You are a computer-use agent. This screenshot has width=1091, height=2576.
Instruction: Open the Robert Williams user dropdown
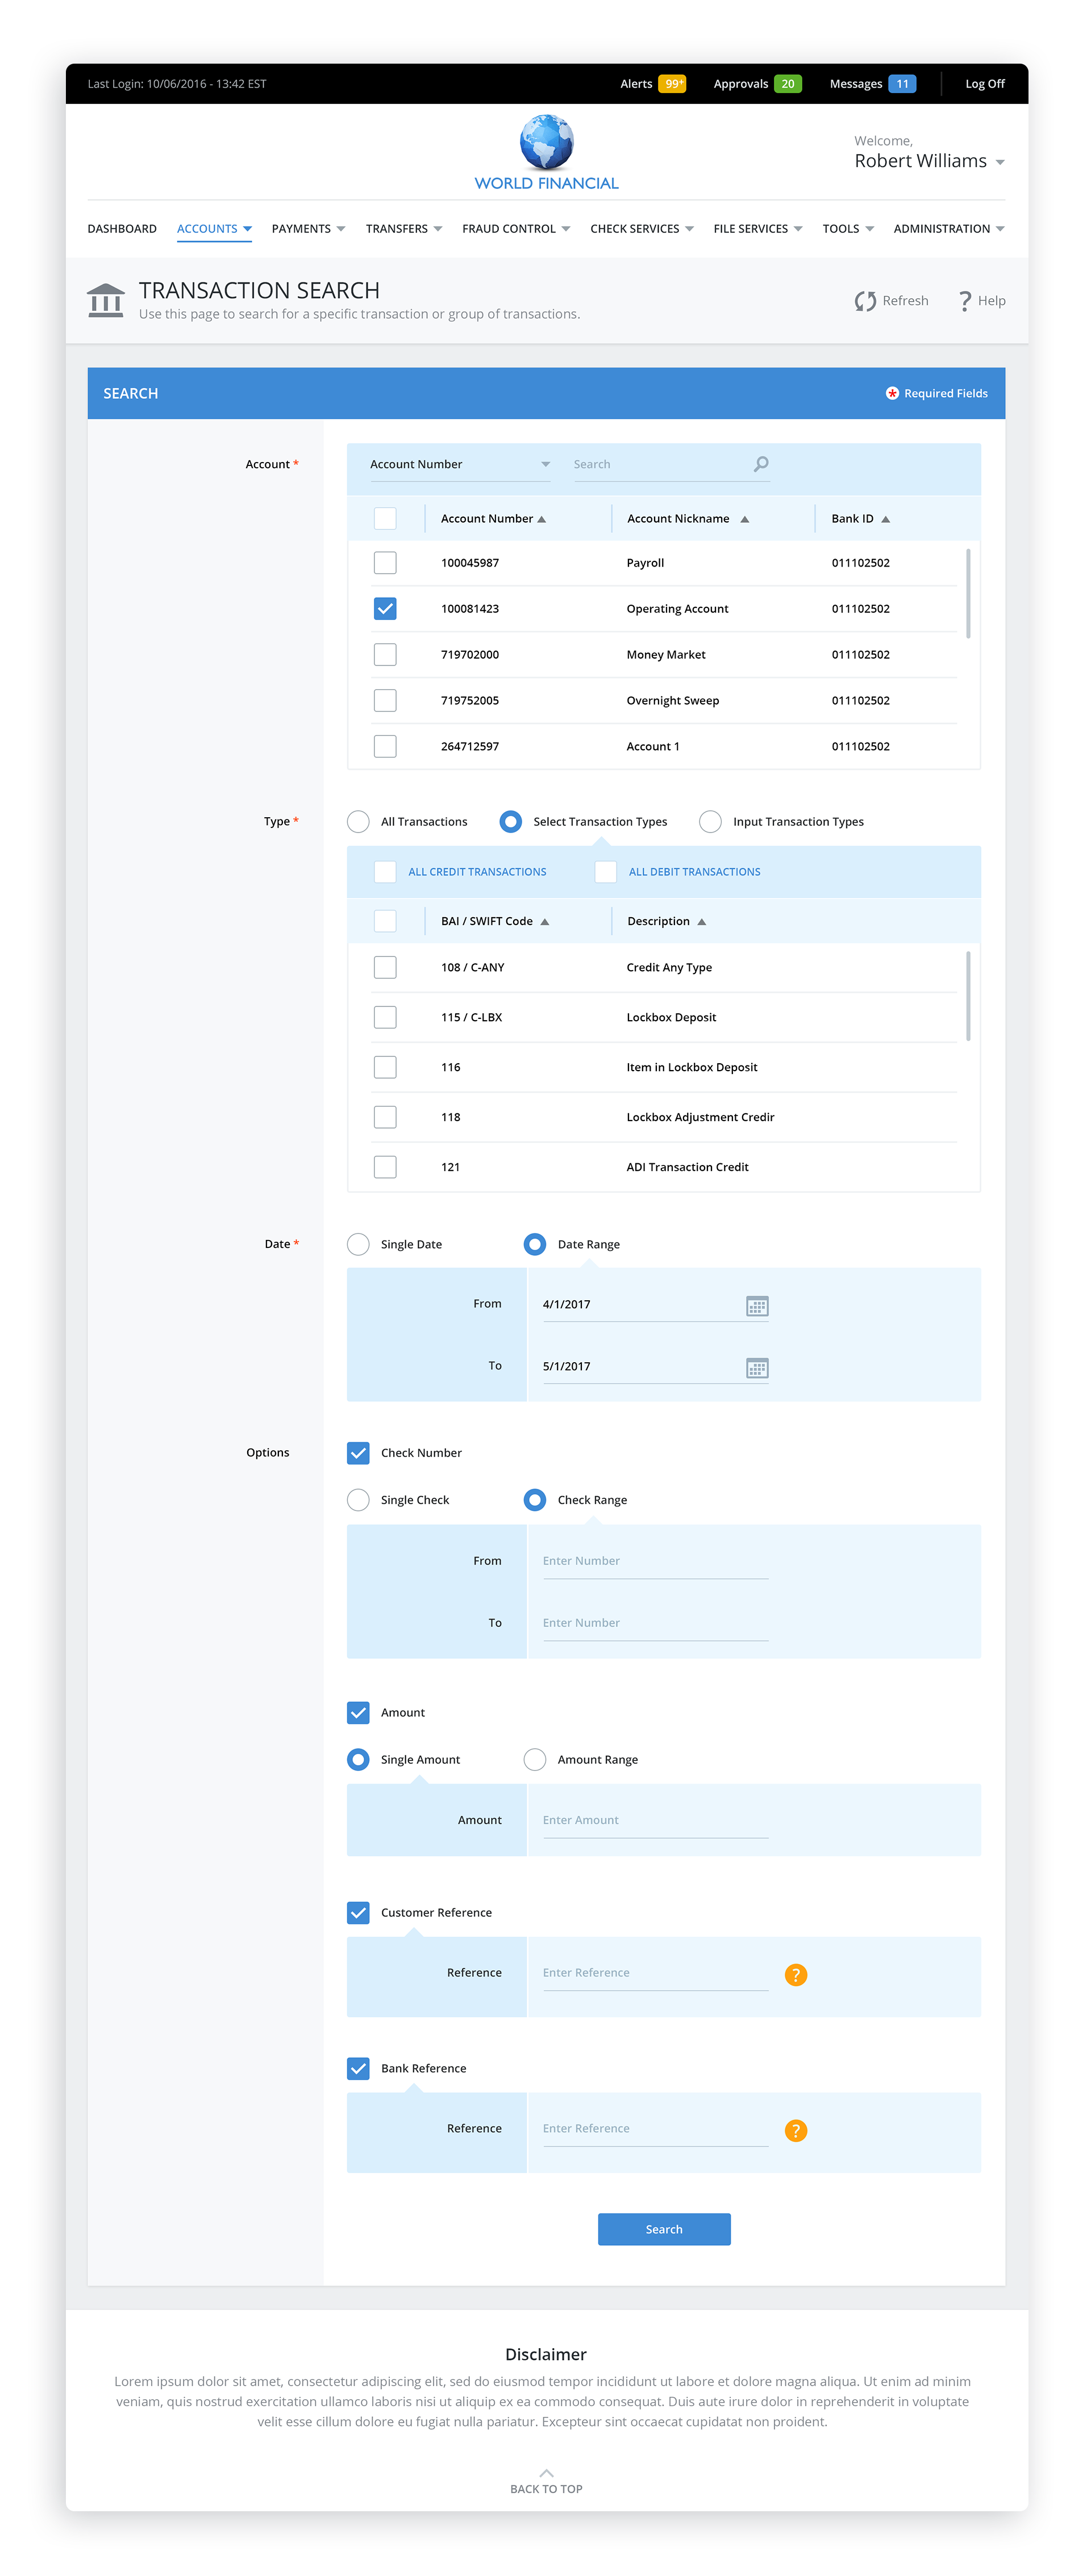point(999,163)
